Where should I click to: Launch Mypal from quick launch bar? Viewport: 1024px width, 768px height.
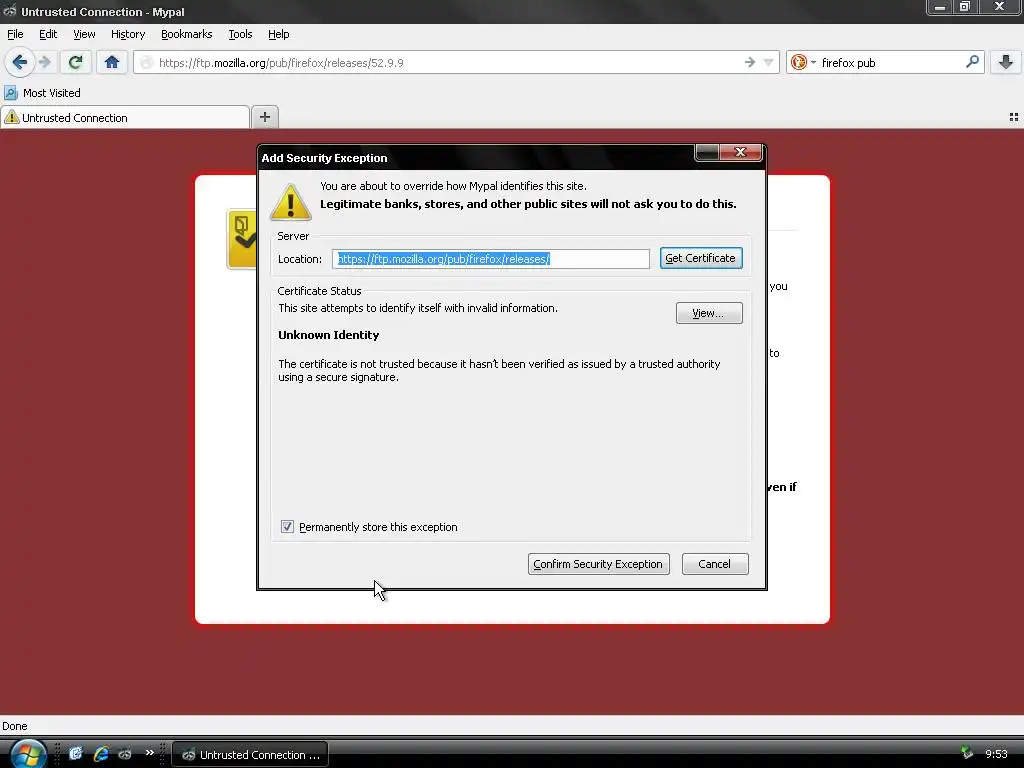(125, 754)
